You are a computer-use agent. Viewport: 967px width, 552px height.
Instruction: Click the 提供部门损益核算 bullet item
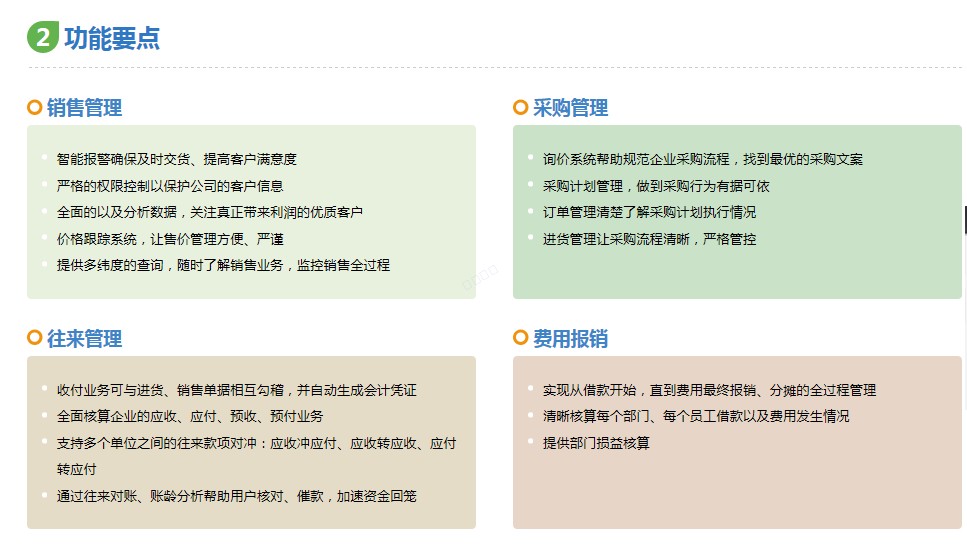[596, 443]
